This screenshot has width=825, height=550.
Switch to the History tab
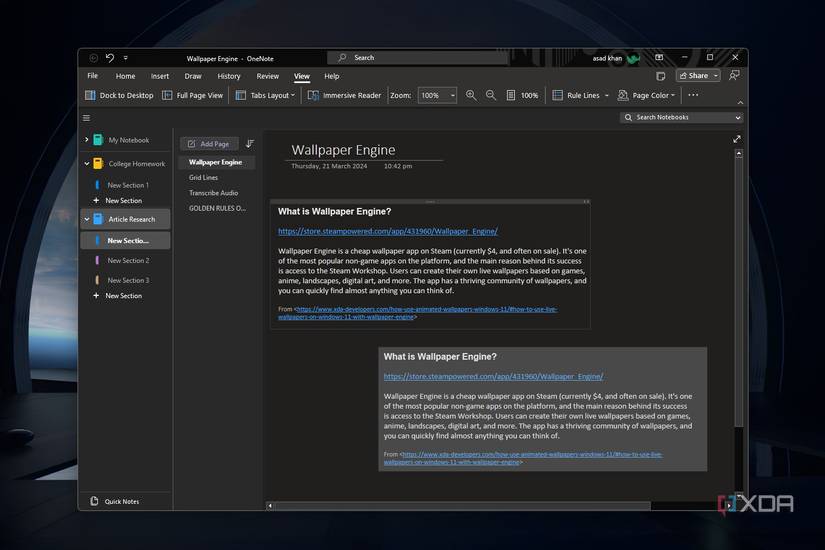click(228, 76)
